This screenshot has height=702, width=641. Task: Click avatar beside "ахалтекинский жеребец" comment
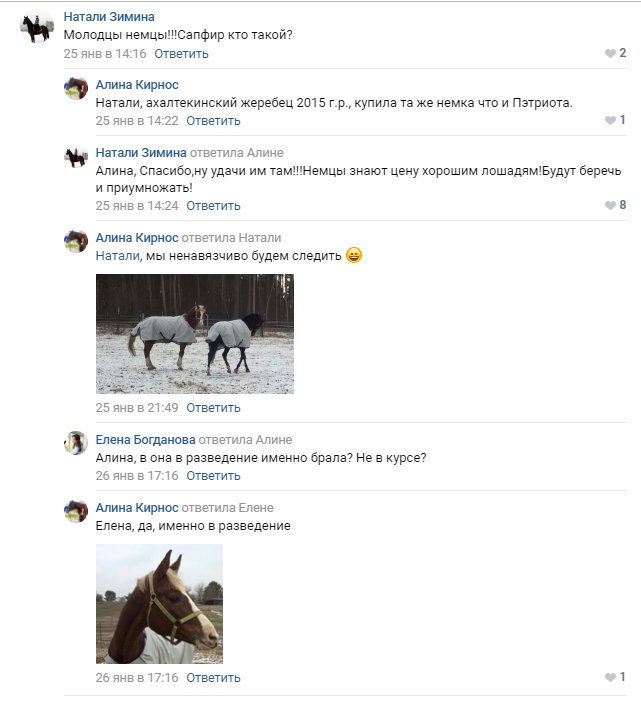point(76,88)
